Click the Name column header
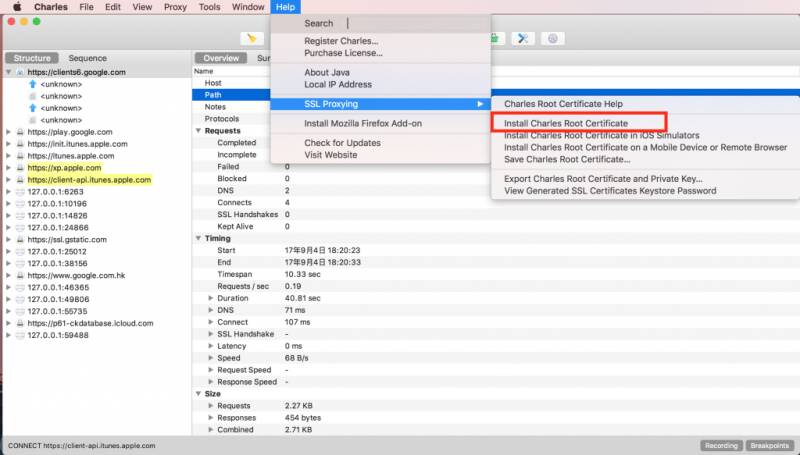The height and width of the screenshot is (455, 800). coord(204,71)
